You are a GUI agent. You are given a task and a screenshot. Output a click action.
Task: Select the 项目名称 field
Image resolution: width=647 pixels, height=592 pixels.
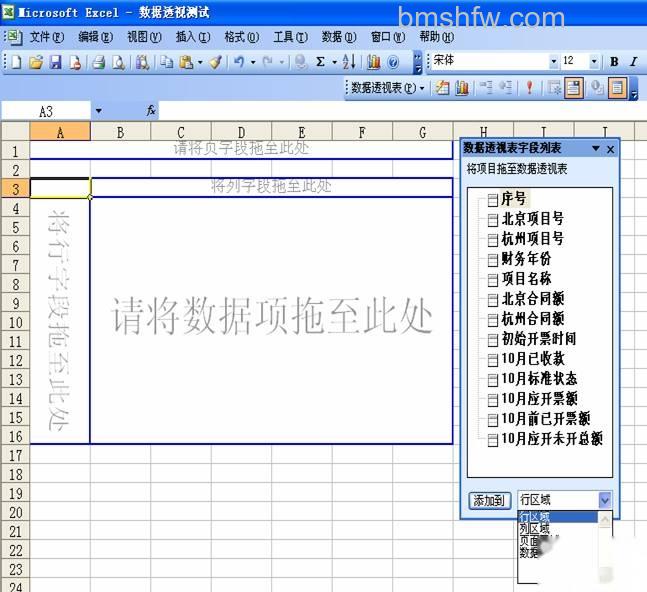(526, 279)
